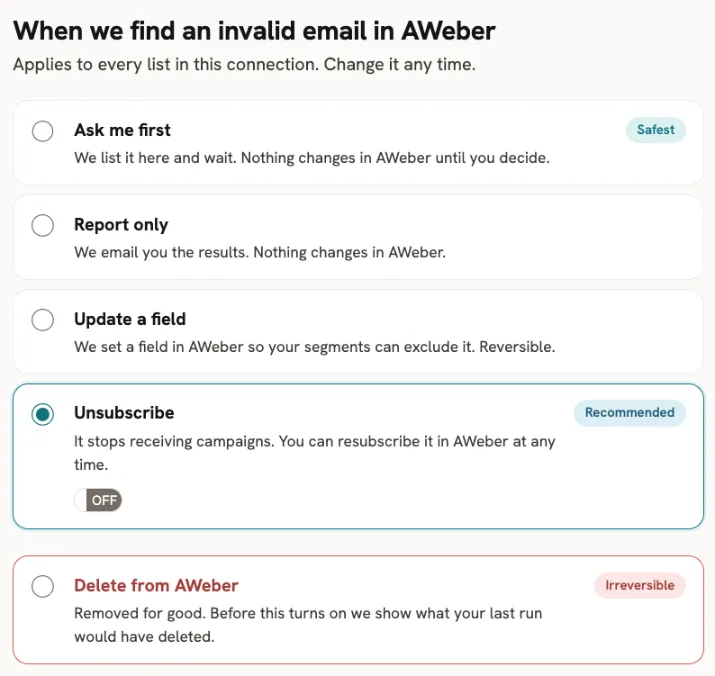This screenshot has height=676, width=715.
Task: Click the "Ask me first" option title
Action: point(122,130)
